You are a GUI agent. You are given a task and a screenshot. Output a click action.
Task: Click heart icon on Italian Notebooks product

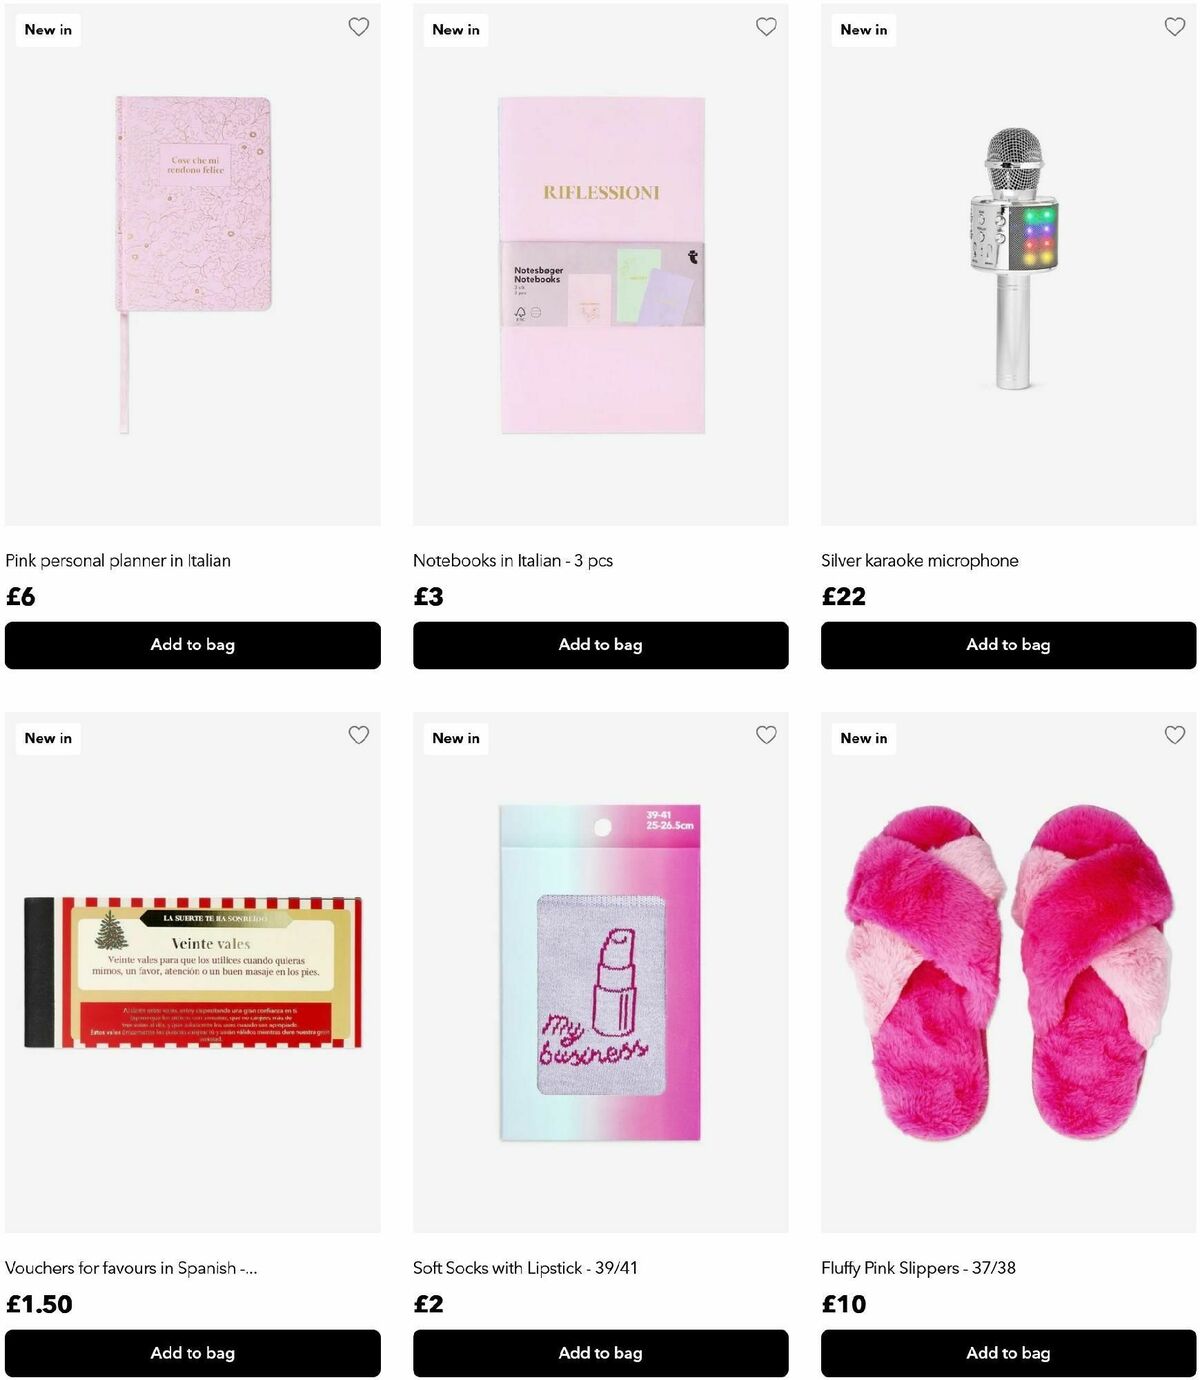[x=766, y=27]
